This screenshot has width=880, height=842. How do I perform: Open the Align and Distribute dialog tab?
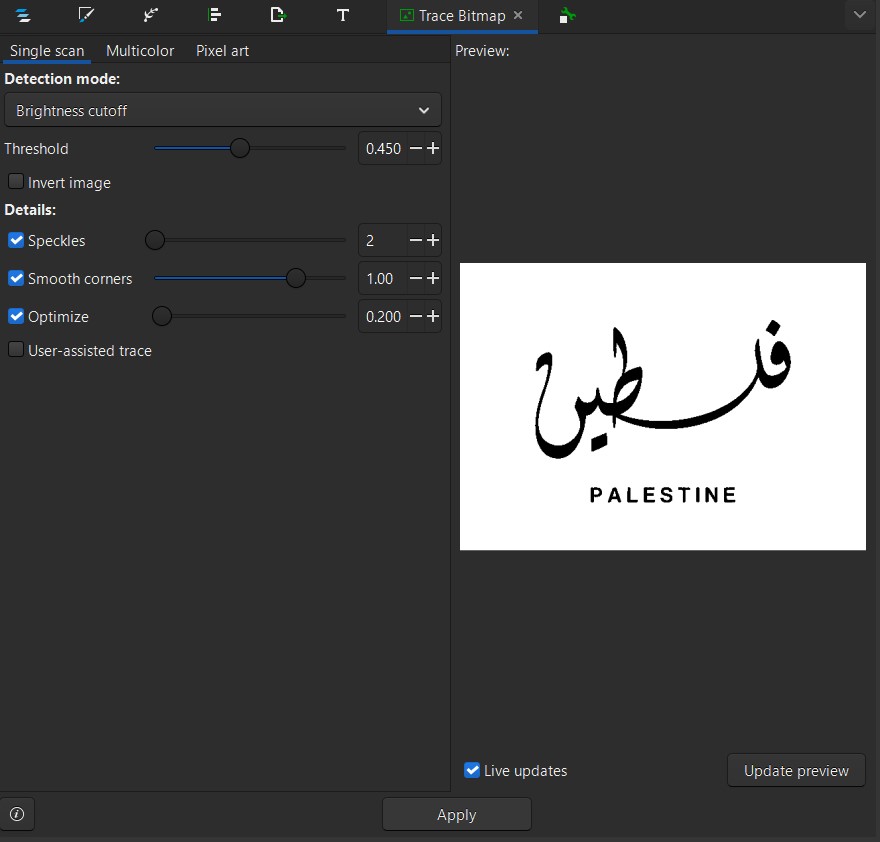[214, 15]
